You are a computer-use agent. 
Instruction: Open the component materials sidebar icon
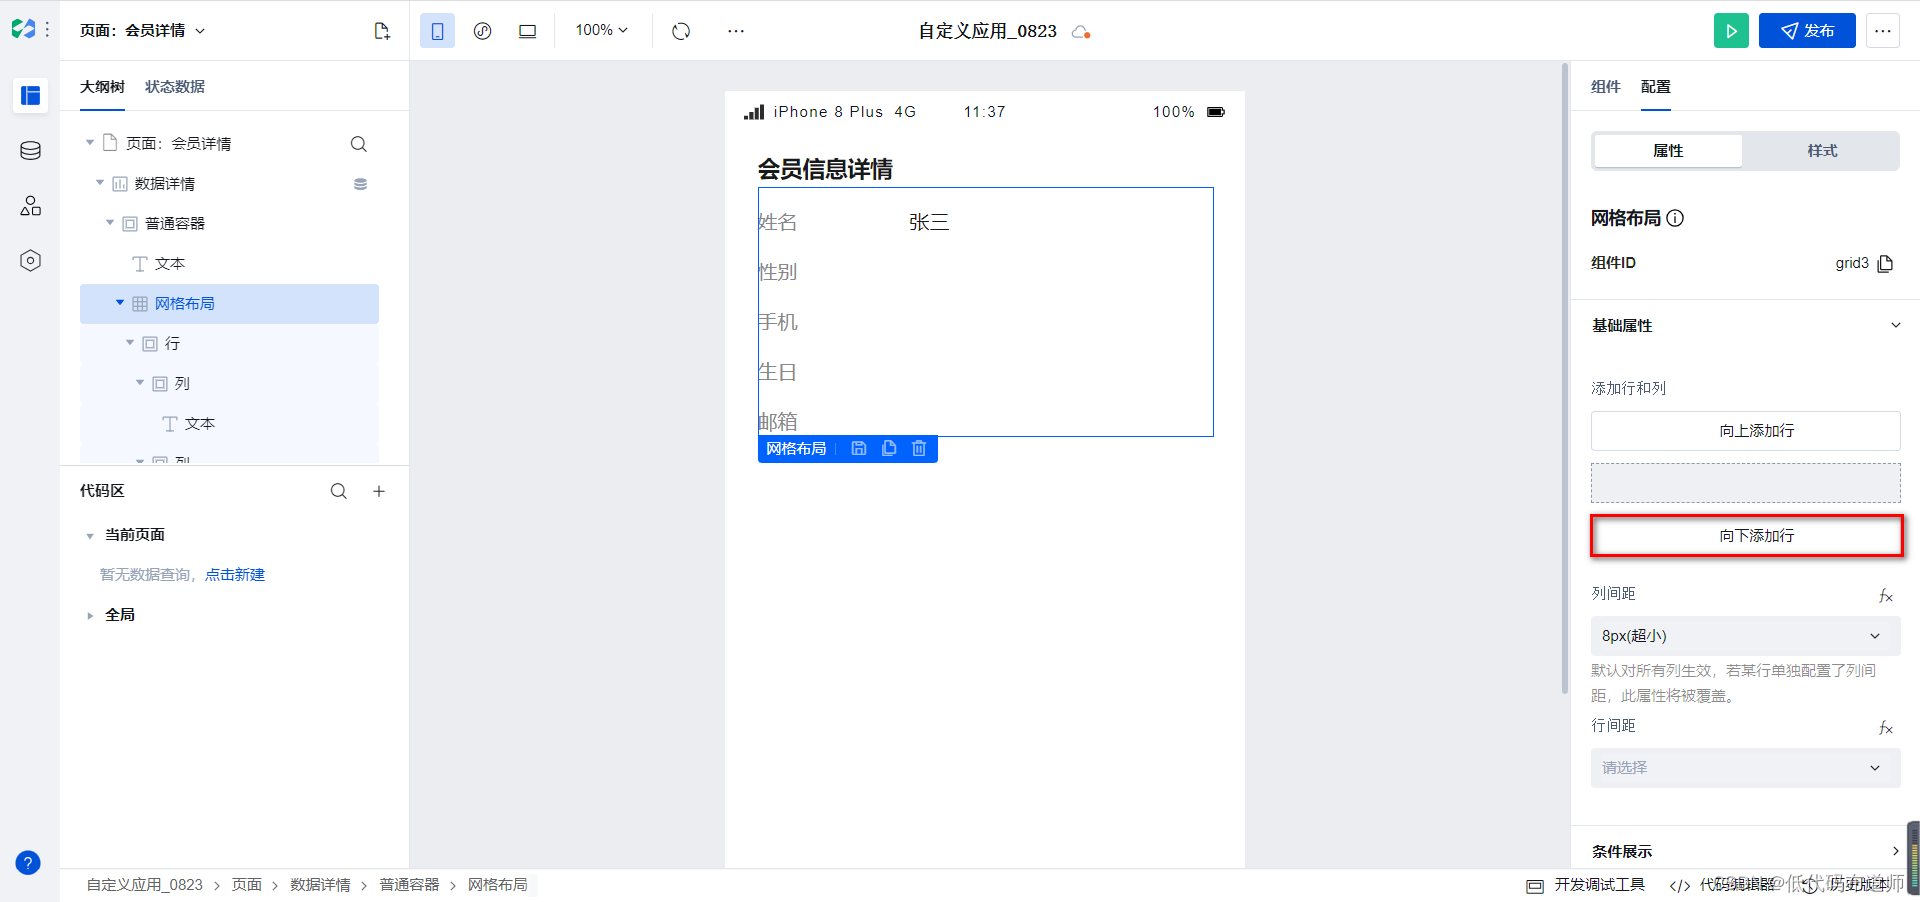(x=31, y=206)
